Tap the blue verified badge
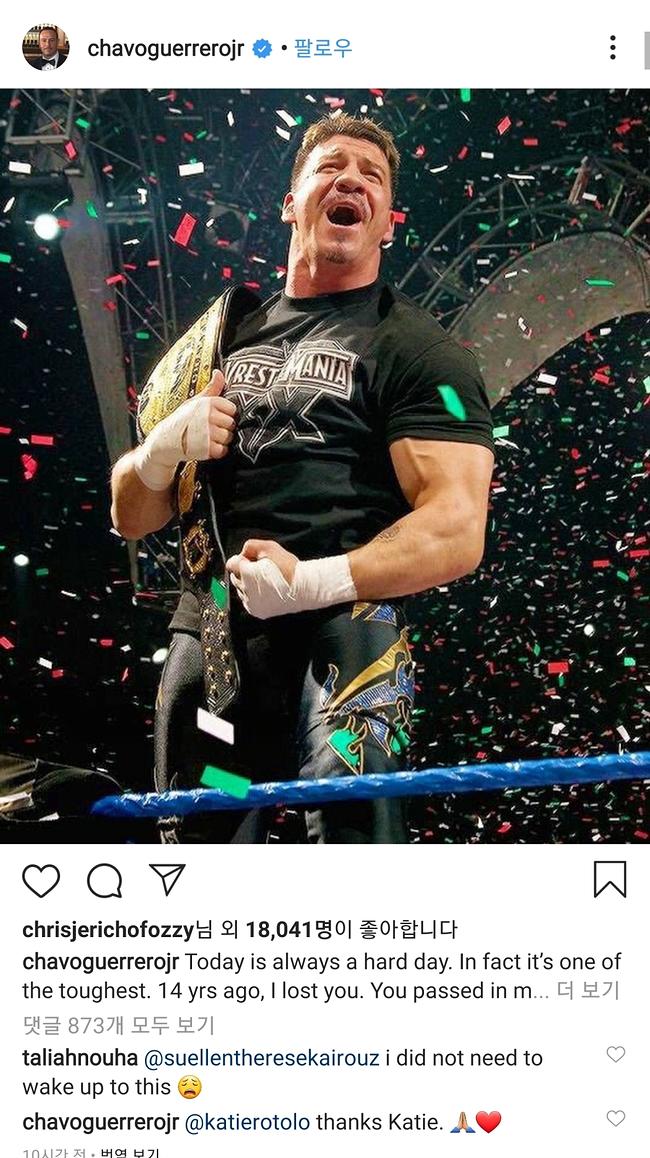 (261, 49)
